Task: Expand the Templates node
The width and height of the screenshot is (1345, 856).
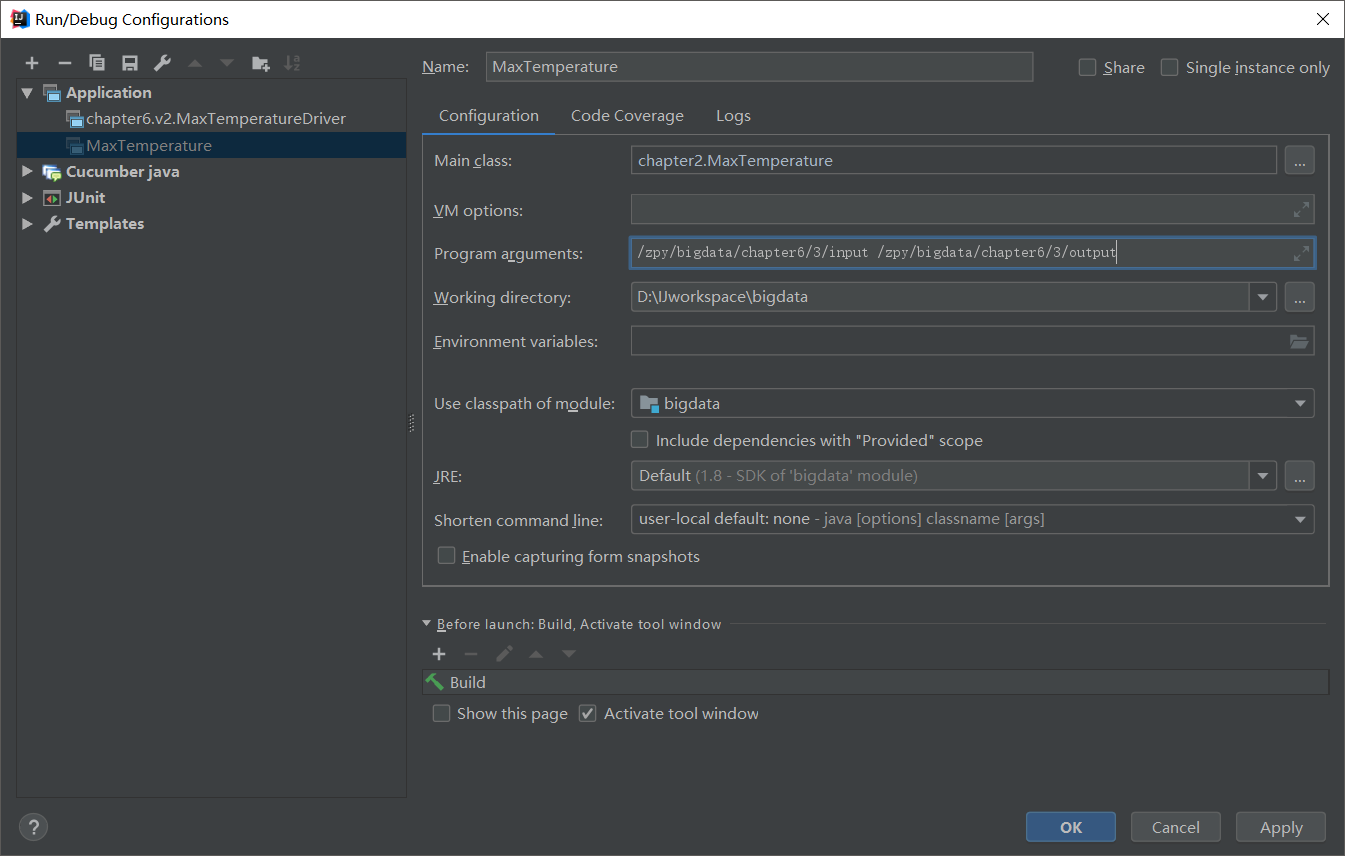Action: (x=27, y=224)
